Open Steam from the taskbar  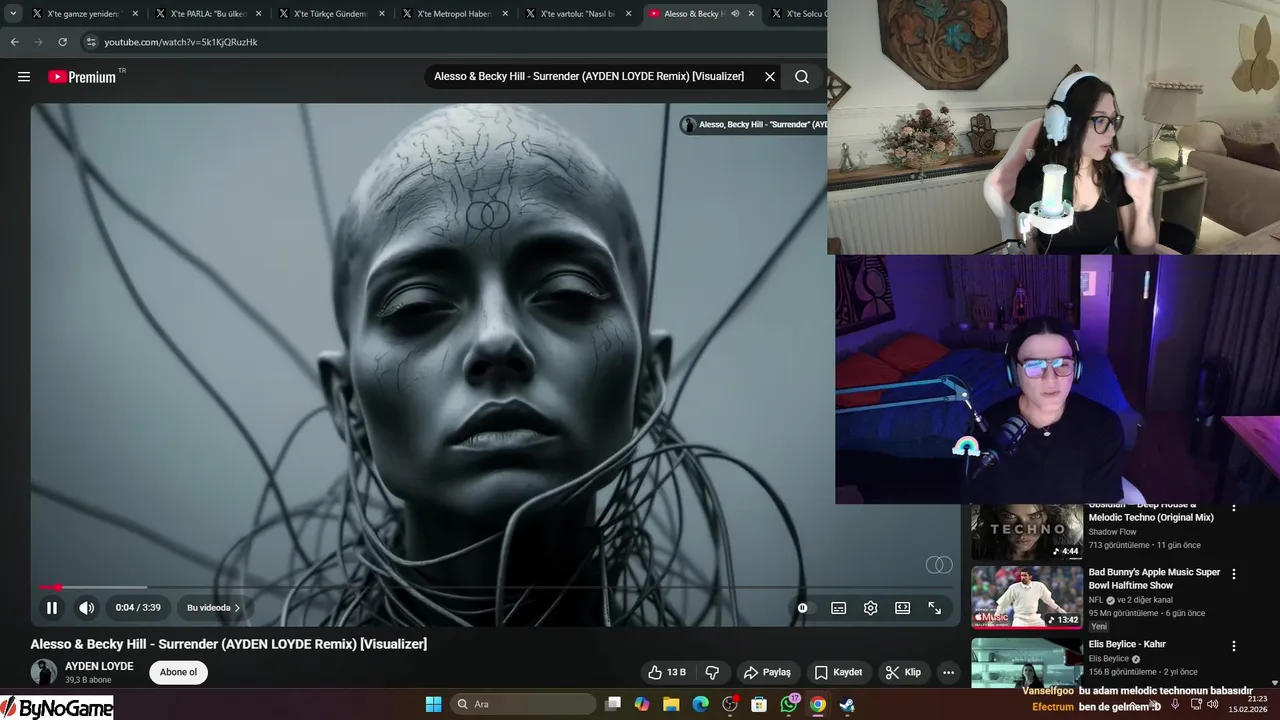(x=847, y=704)
